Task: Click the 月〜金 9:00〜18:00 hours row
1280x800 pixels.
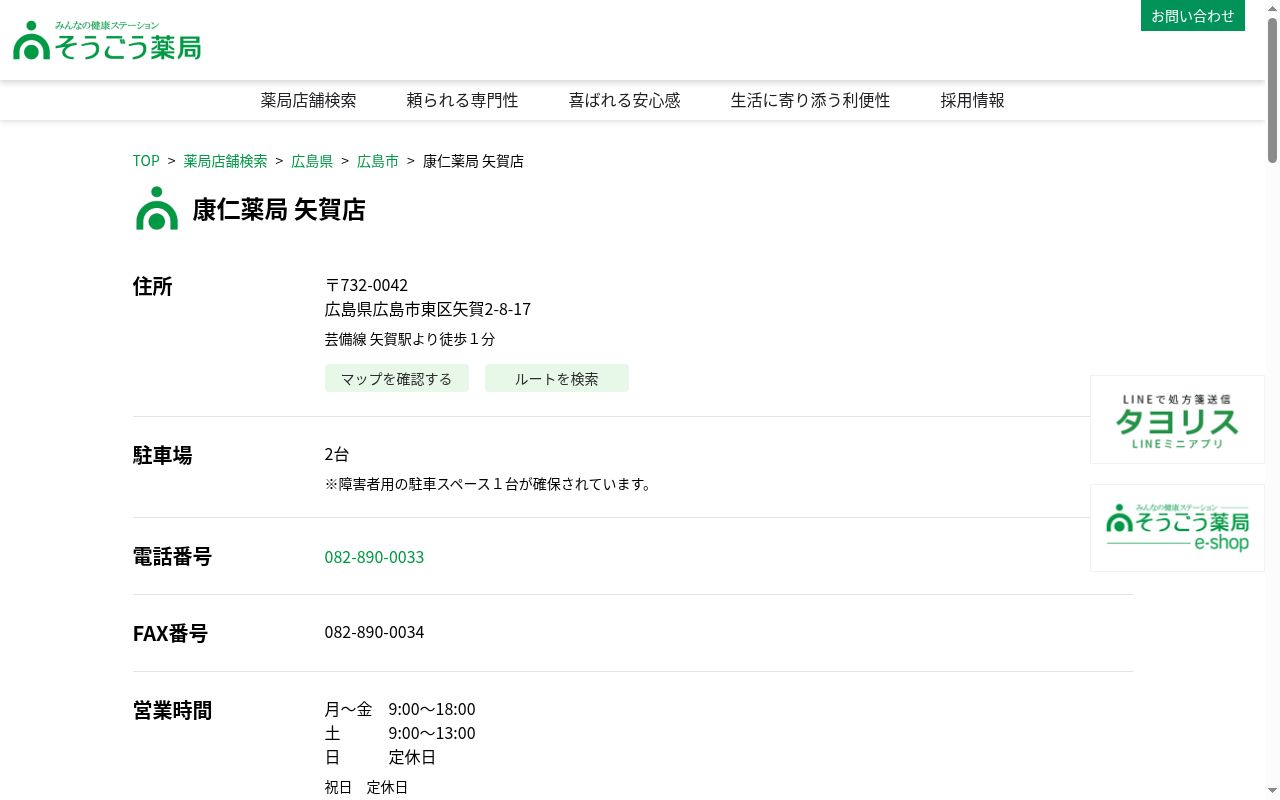Action: 400,709
